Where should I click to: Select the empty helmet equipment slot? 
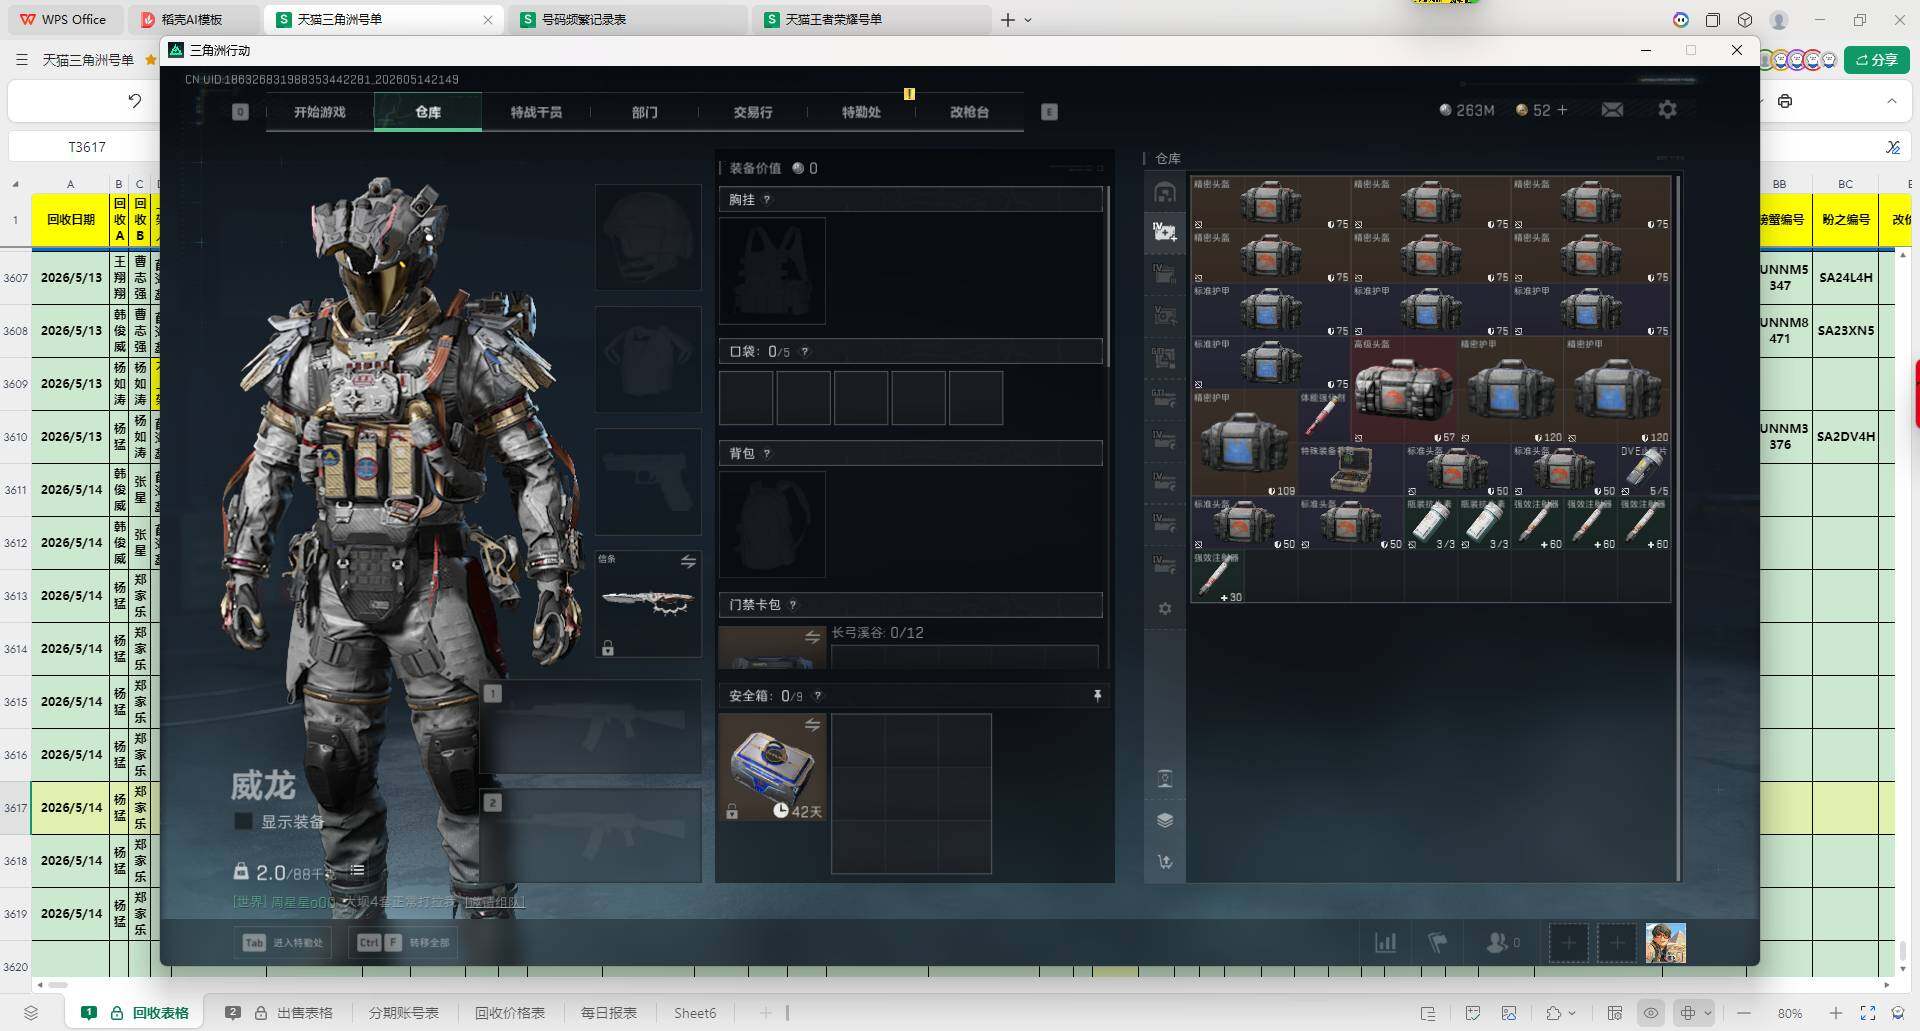point(648,238)
